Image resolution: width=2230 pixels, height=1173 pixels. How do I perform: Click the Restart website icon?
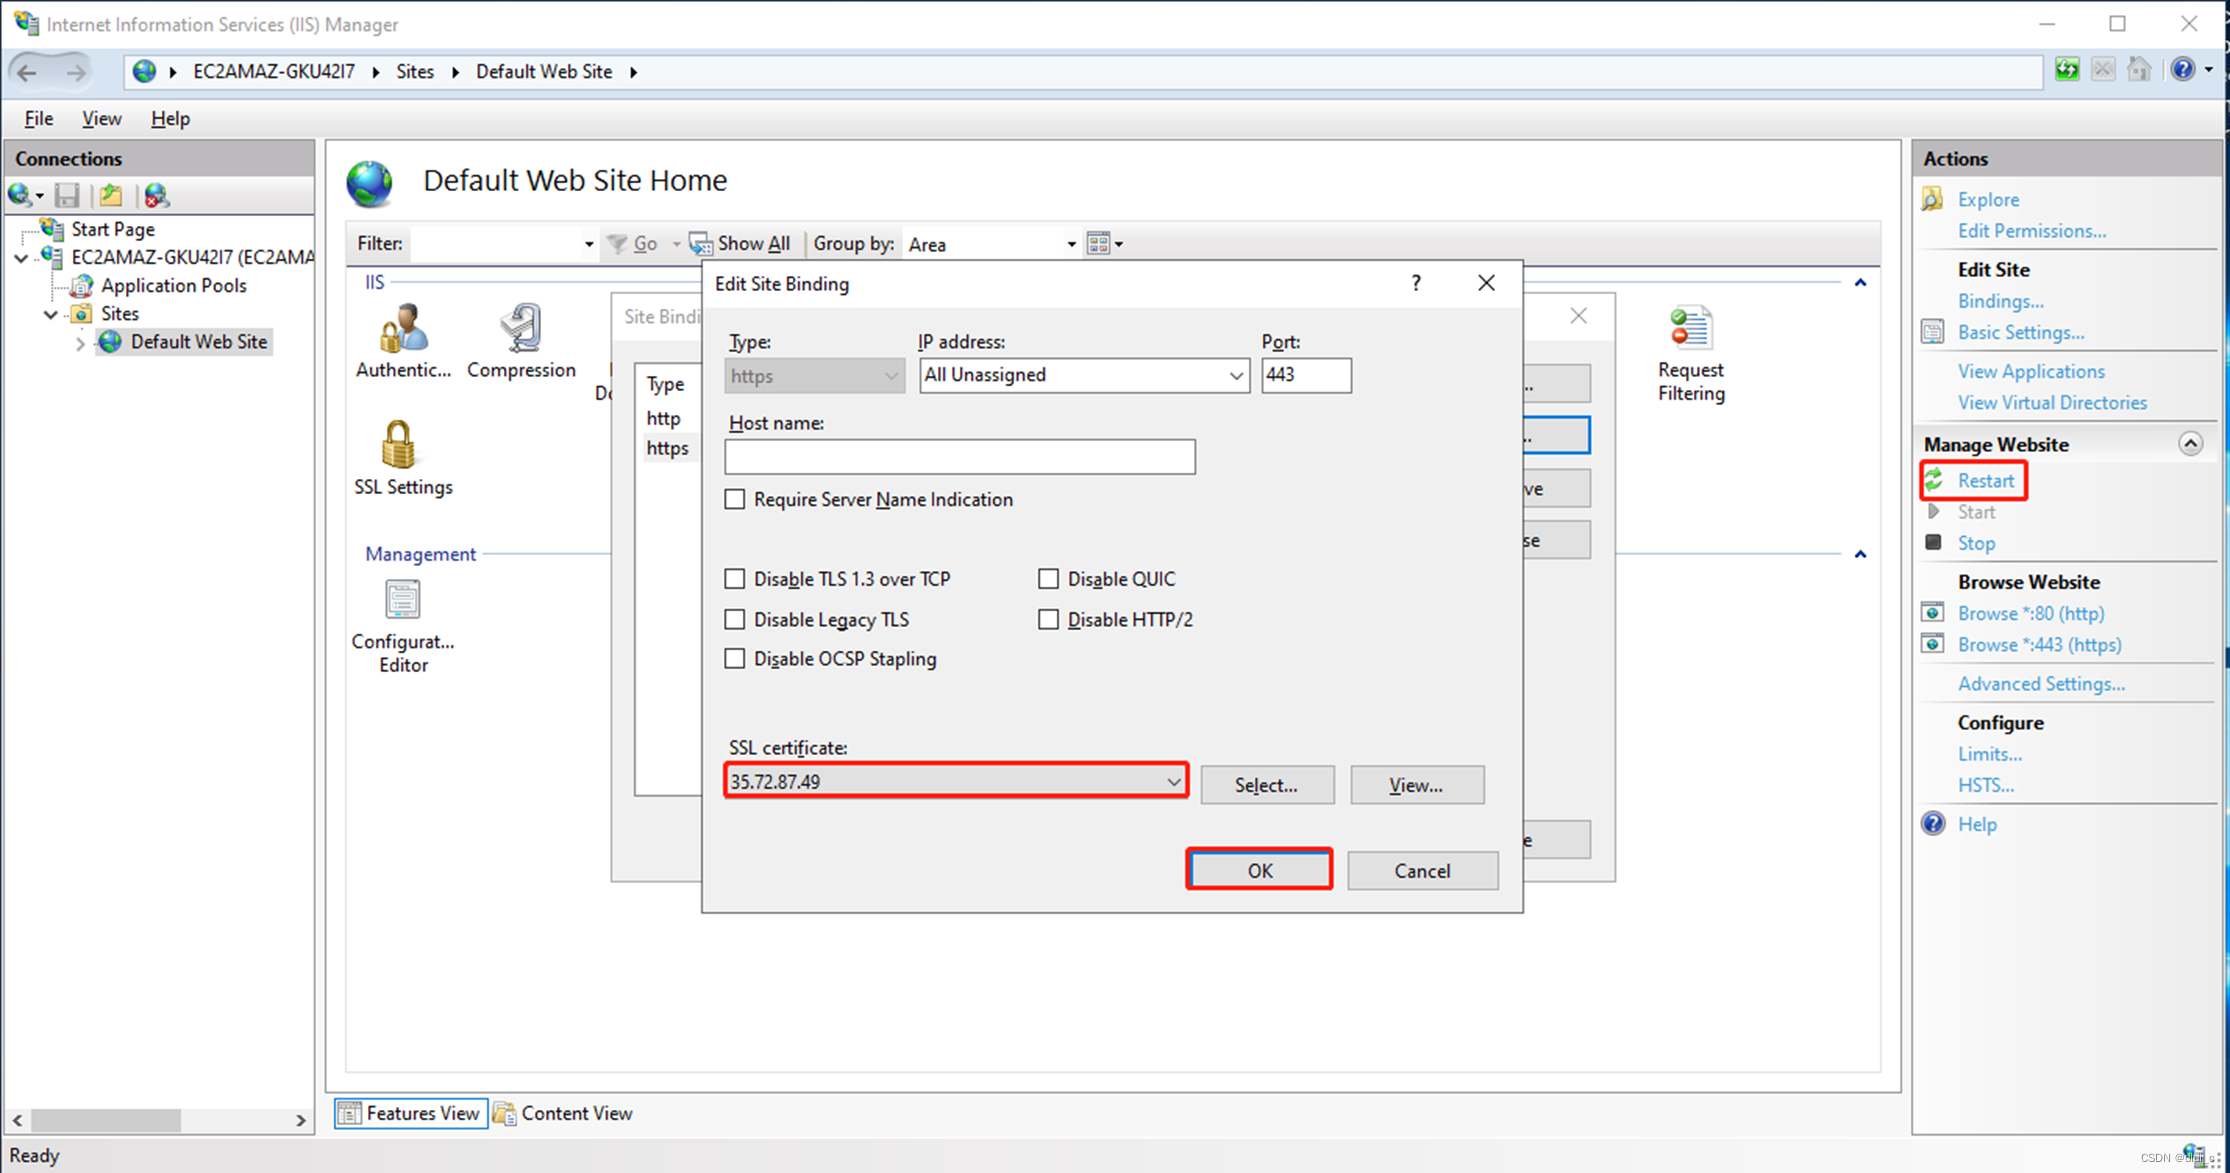[x=1935, y=480]
